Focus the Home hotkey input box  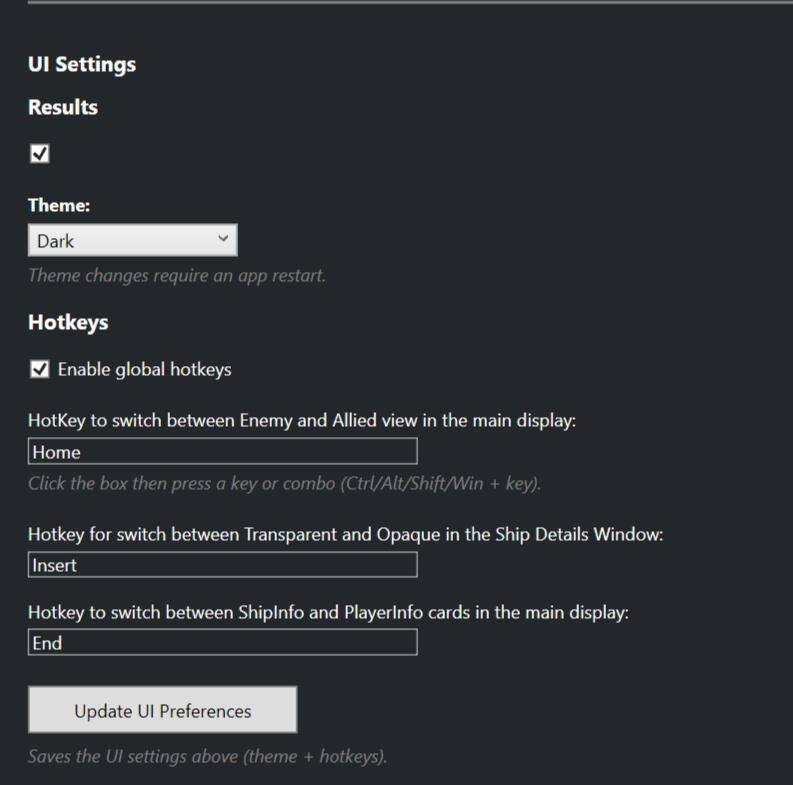pos(222,452)
